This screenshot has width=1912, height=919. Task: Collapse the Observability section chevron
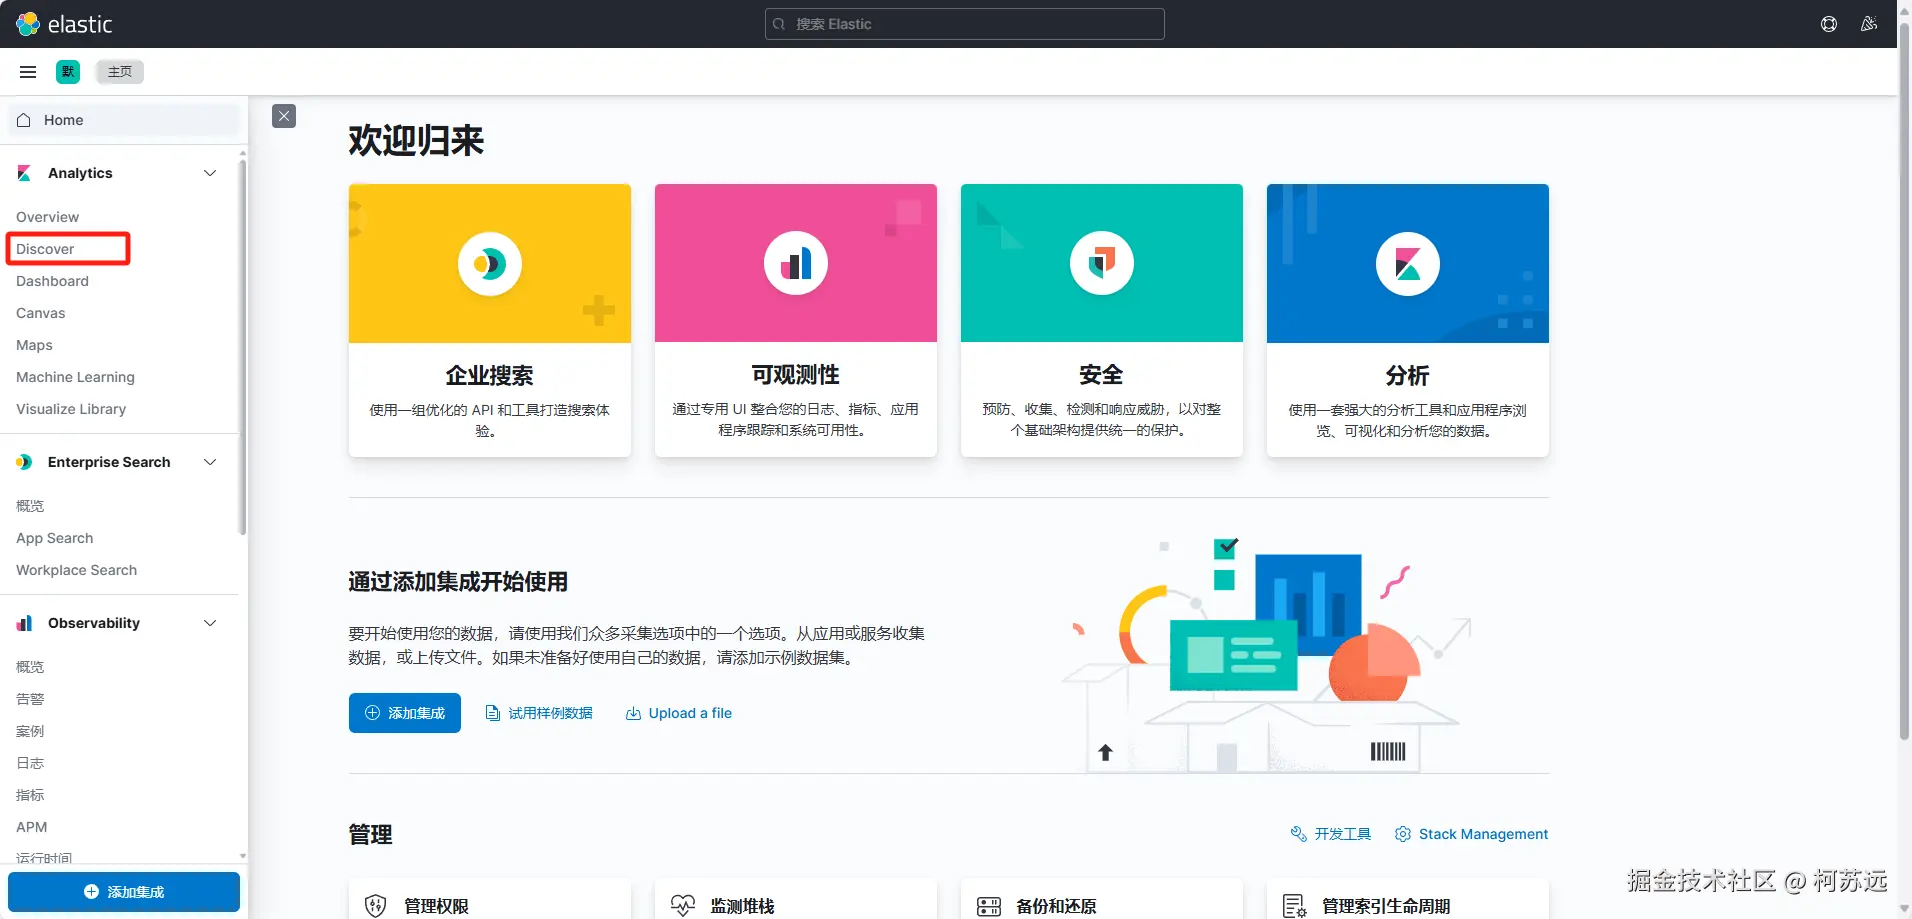coord(210,623)
